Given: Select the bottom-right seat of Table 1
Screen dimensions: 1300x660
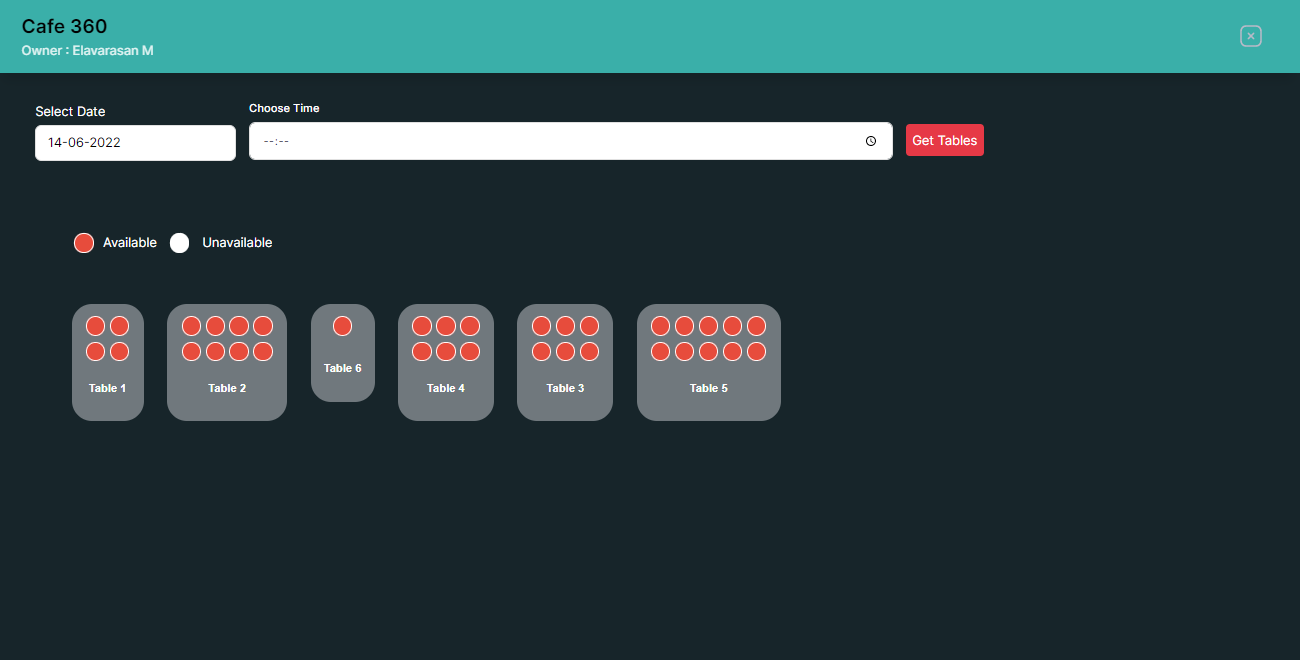Looking at the screenshot, I should pos(120,351).
